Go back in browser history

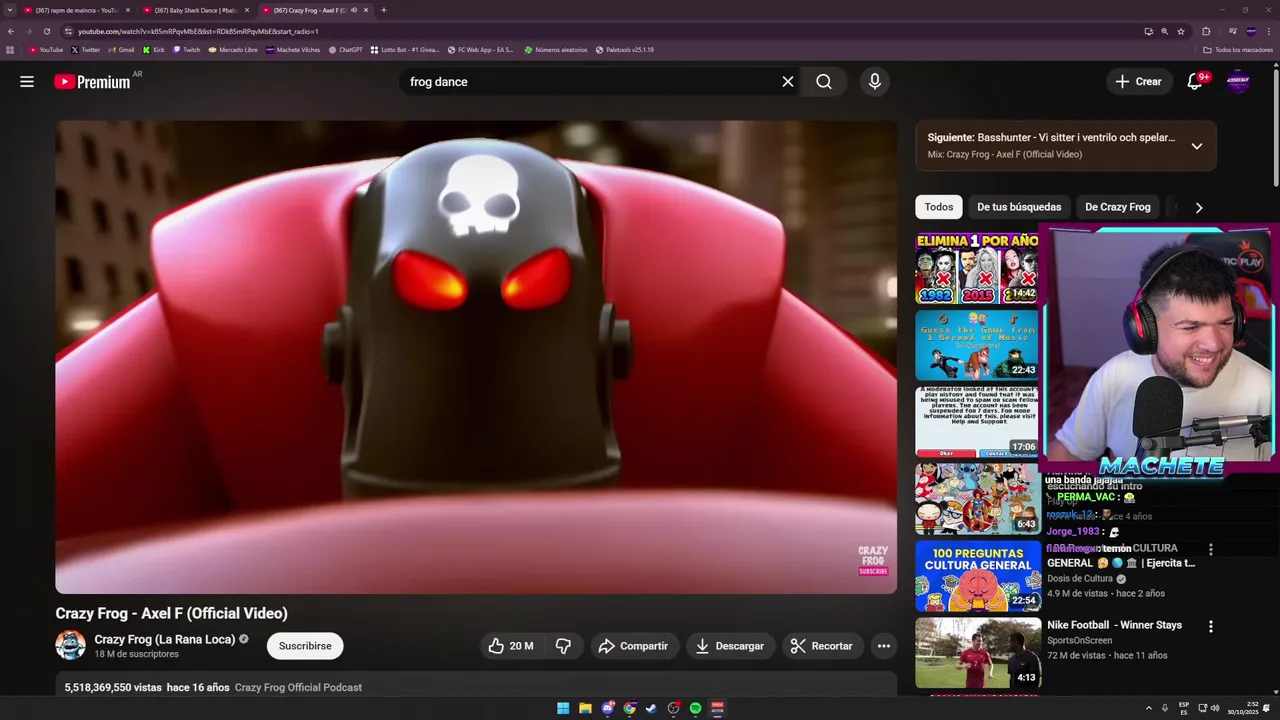(11, 31)
